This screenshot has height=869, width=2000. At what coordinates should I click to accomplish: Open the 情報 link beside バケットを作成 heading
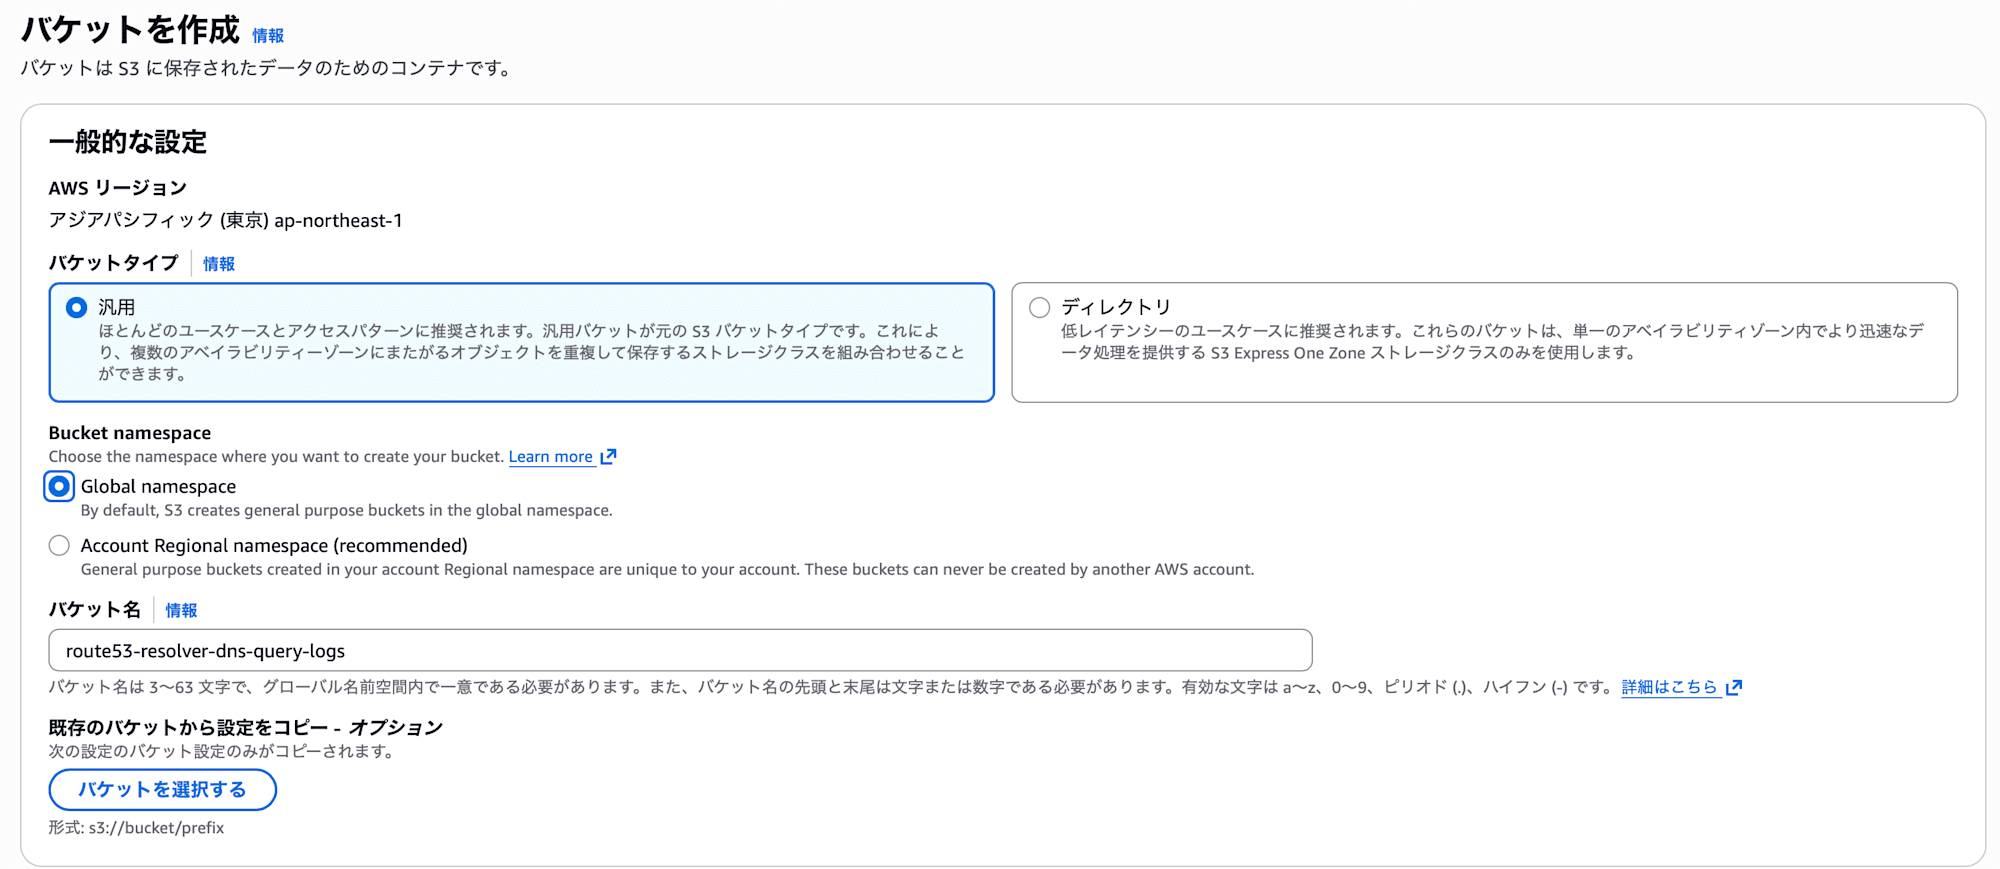pyautogui.click(x=268, y=35)
